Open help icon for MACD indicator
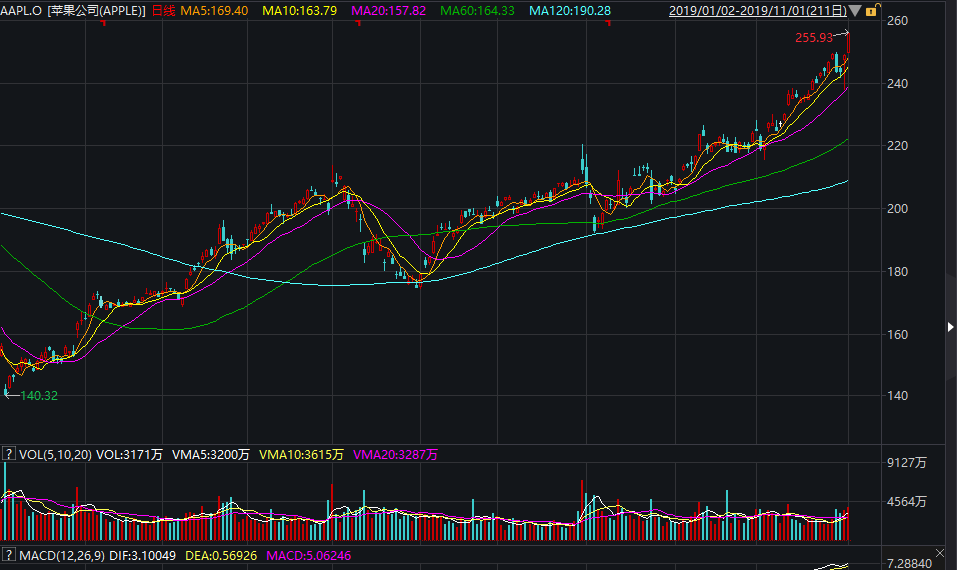The image size is (957, 570). pyautogui.click(x=9, y=555)
